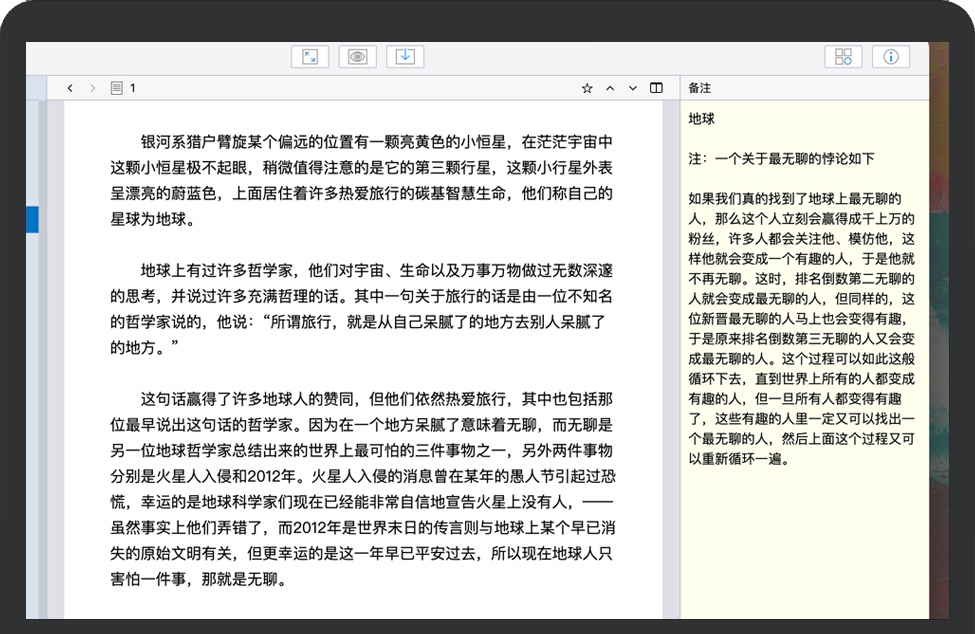Click the star bookmark icon

click(587, 88)
